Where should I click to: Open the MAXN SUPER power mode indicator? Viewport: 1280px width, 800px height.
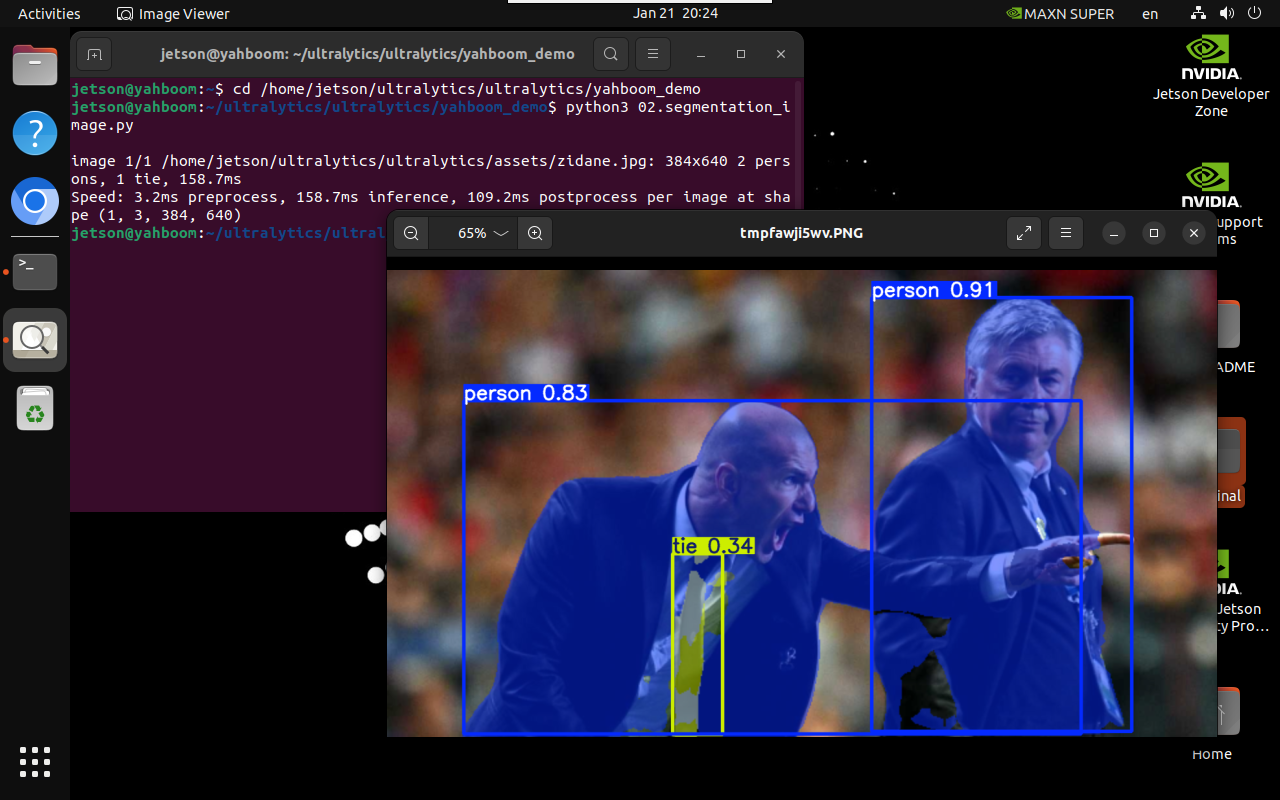click(1059, 14)
